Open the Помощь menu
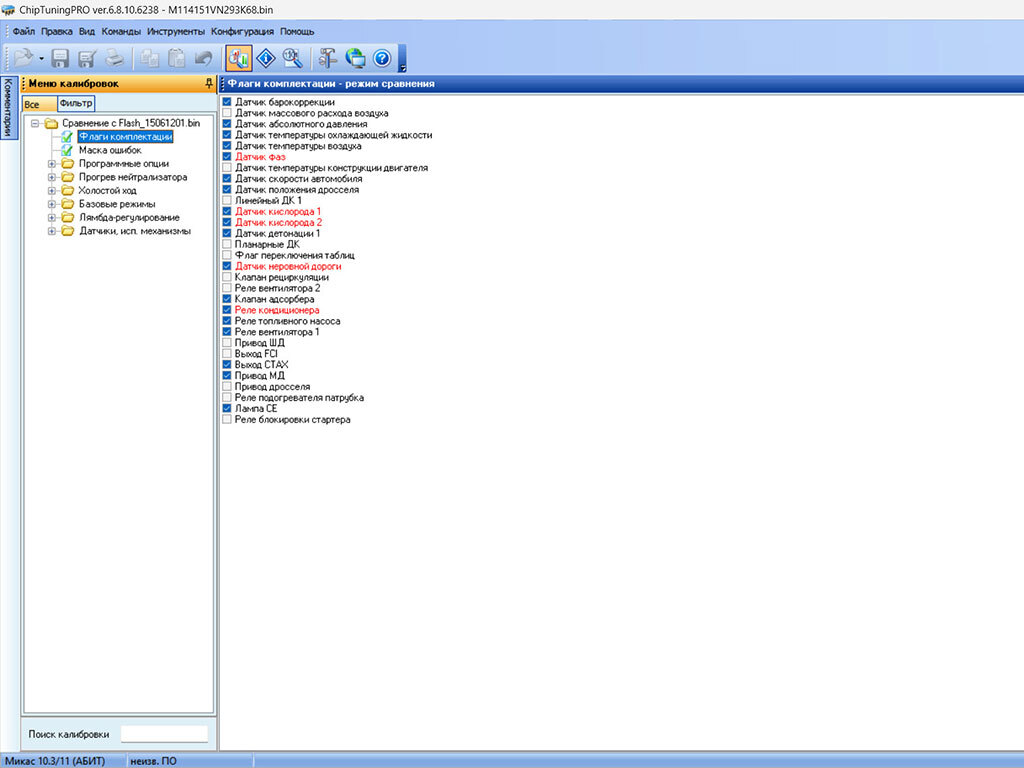 (x=297, y=31)
